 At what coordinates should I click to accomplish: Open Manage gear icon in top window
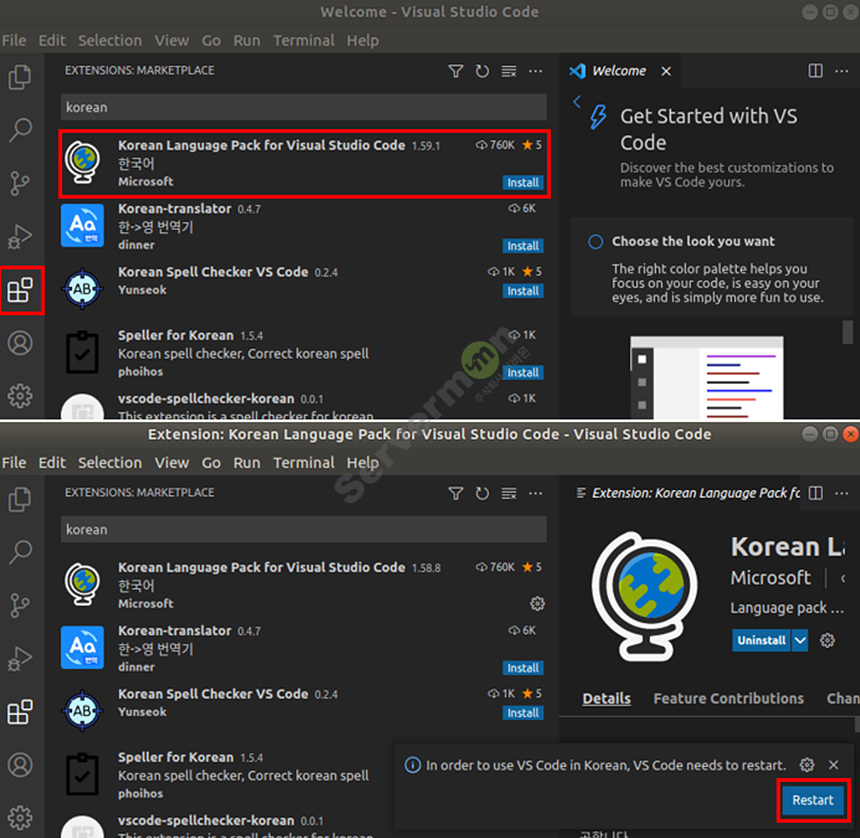pos(20,395)
